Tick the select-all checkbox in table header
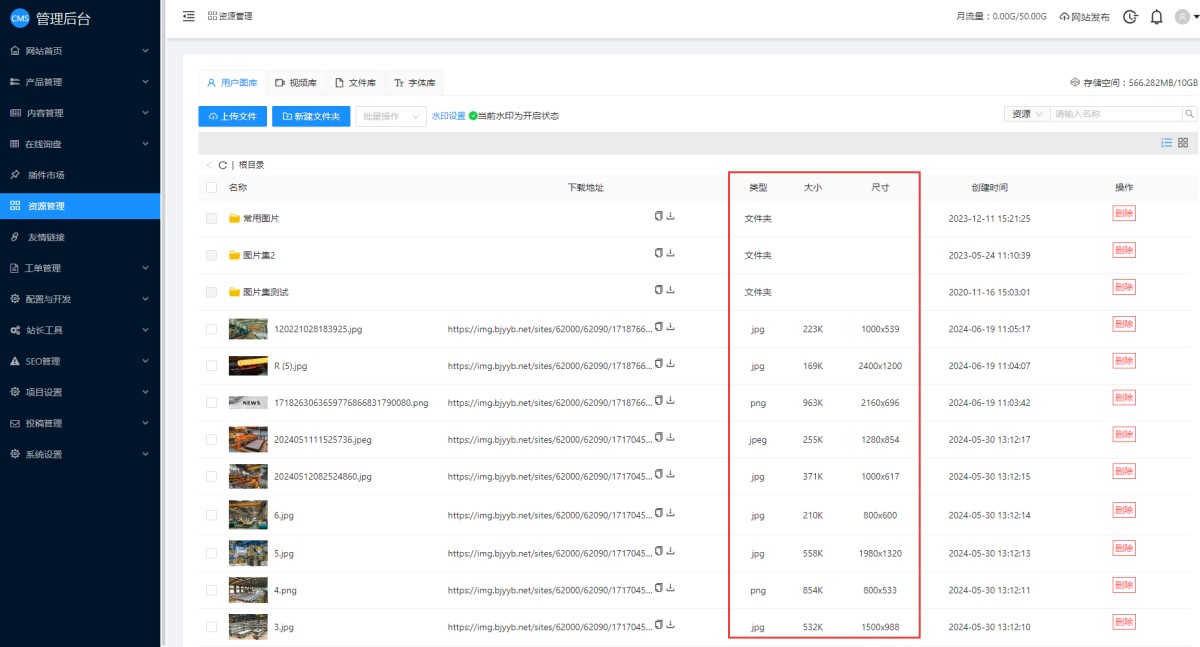The height and width of the screenshot is (647, 1200). point(211,187)
